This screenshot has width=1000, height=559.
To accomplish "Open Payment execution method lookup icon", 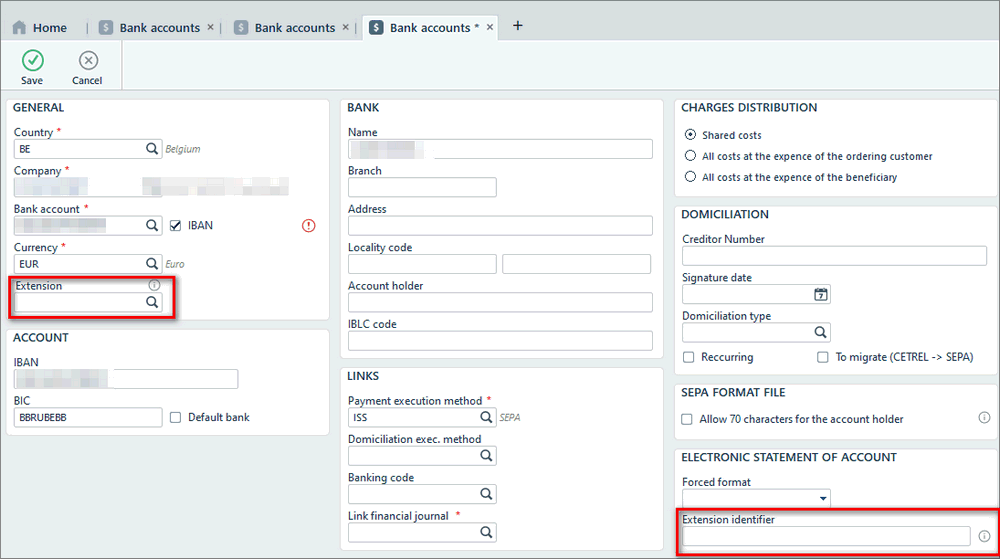I will tap(487, 417).
